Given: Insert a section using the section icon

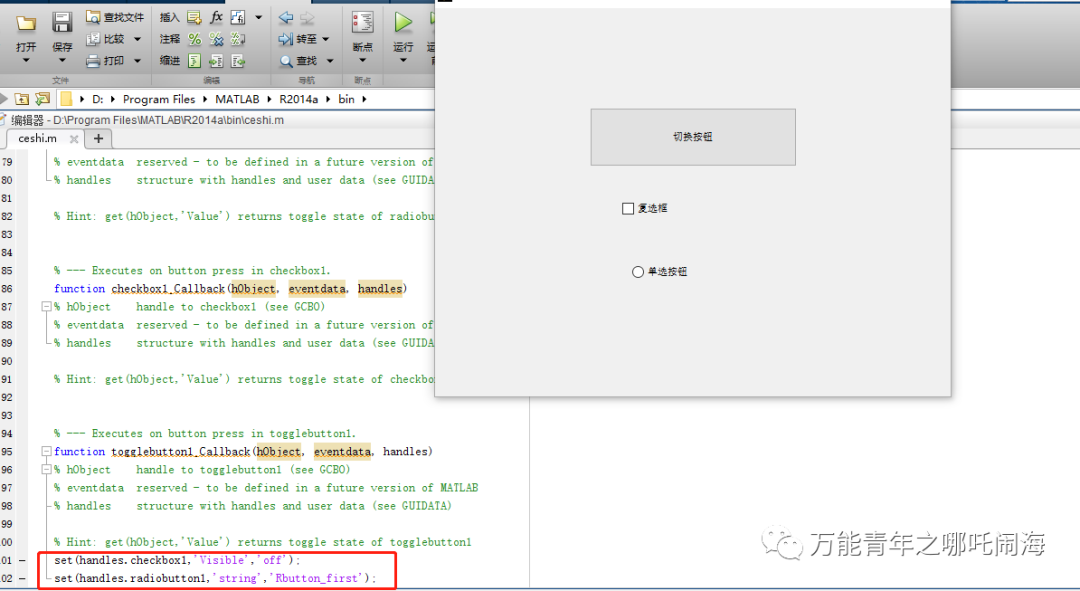Looking at the screenshot, I should pyautogui.click(x=194, y=17).
